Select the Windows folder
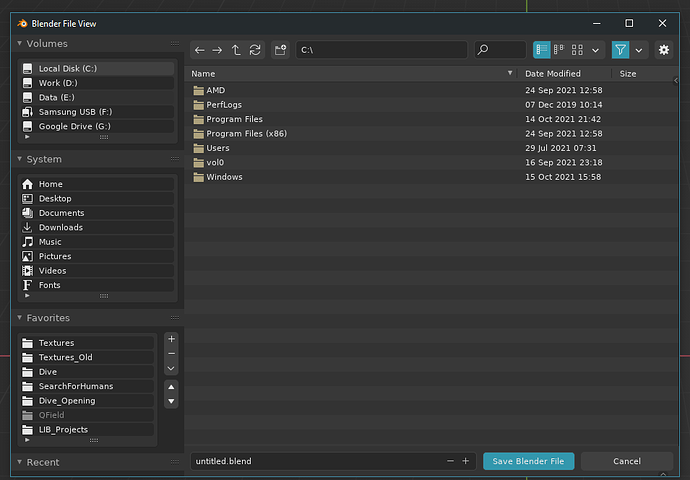This screenshot has width=690, height=480. tap(431, 177)
